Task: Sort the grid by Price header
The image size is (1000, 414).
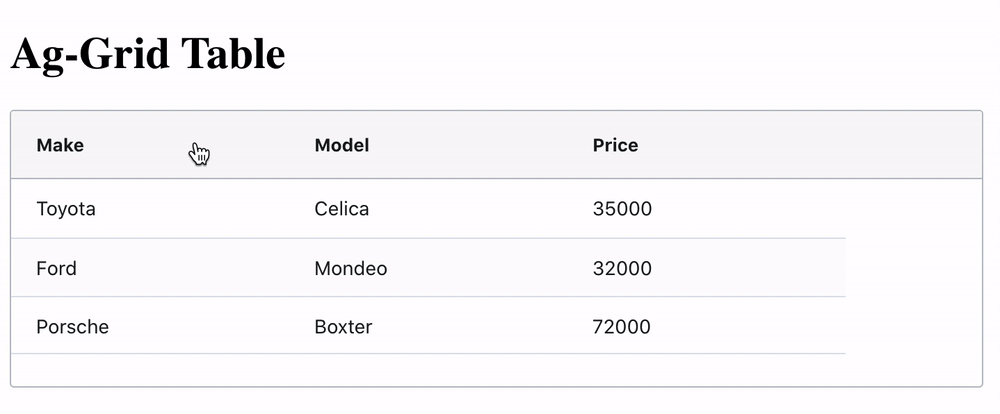Action: (615, 145)
